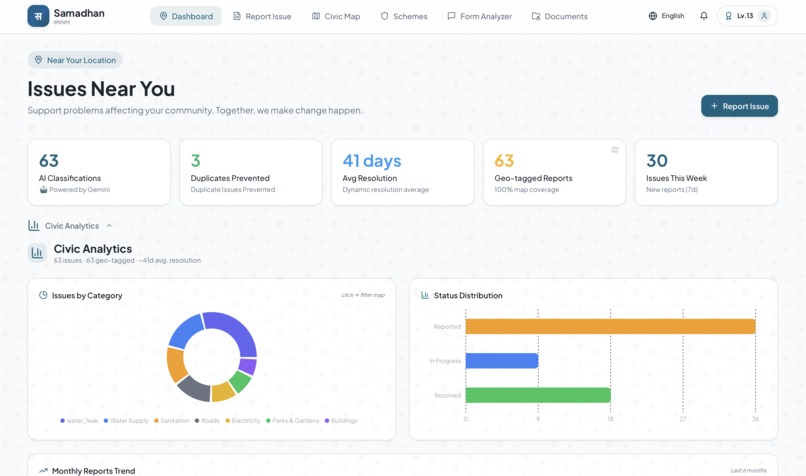
Task: Click the trend arrow icon beside Monthly Reports Trend
Action: click(43, 470)
